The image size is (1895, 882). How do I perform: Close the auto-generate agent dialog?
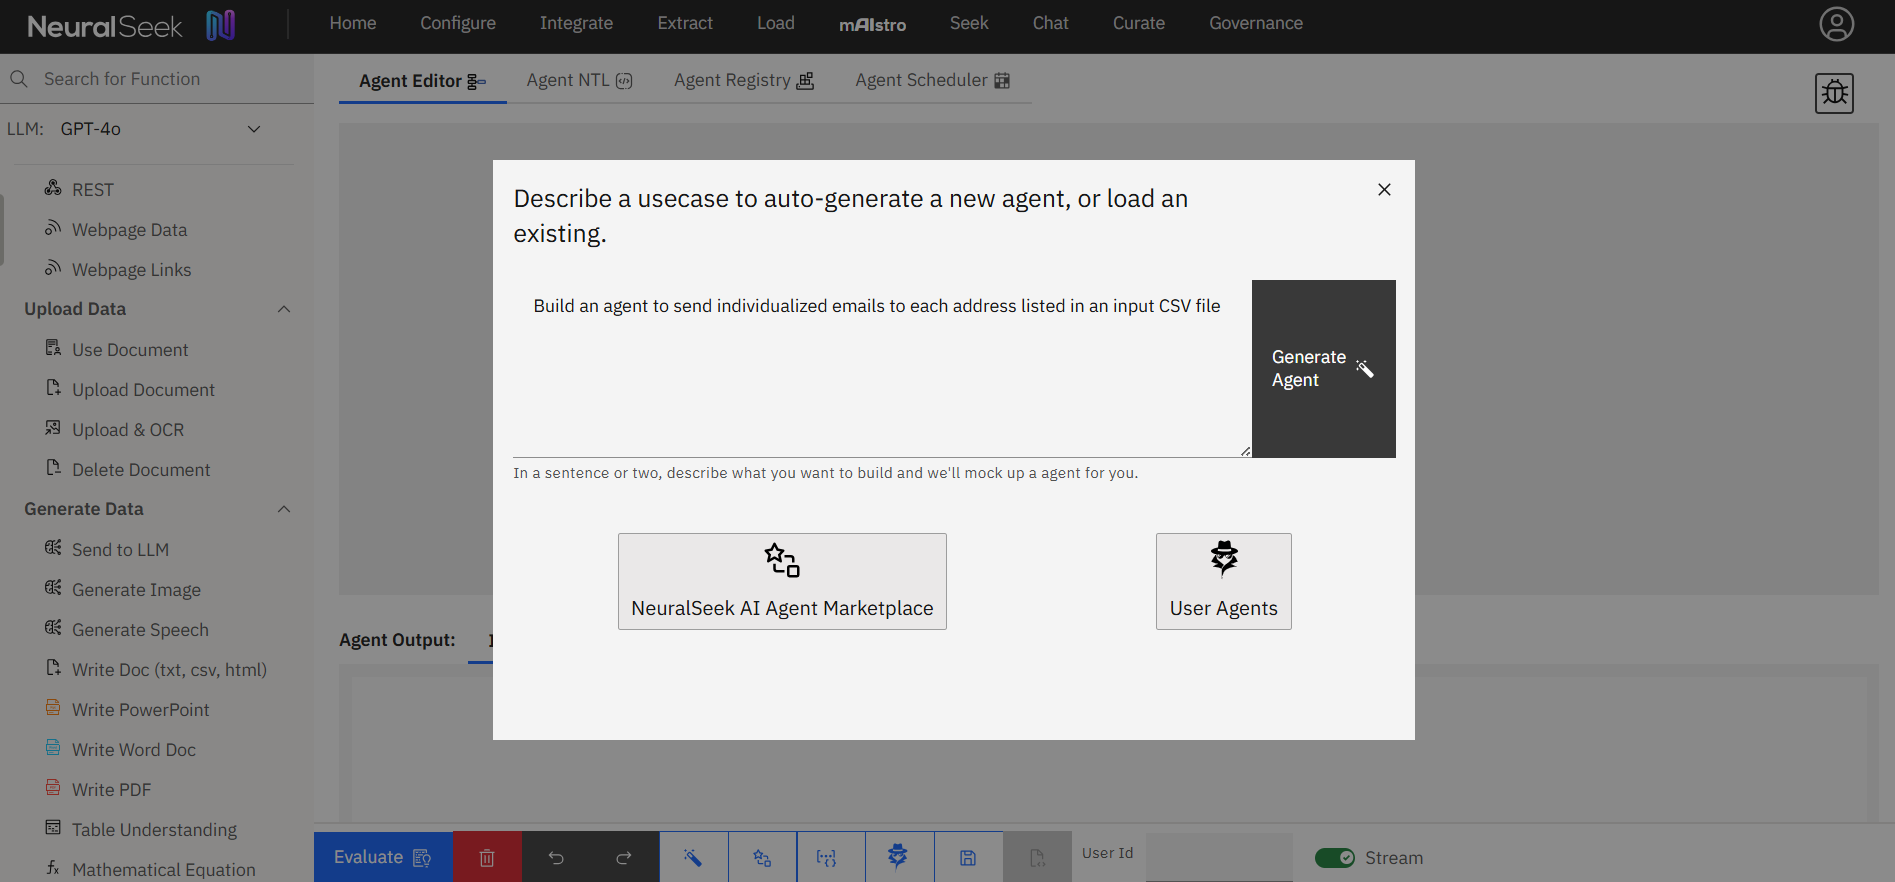pos(1384,189)
